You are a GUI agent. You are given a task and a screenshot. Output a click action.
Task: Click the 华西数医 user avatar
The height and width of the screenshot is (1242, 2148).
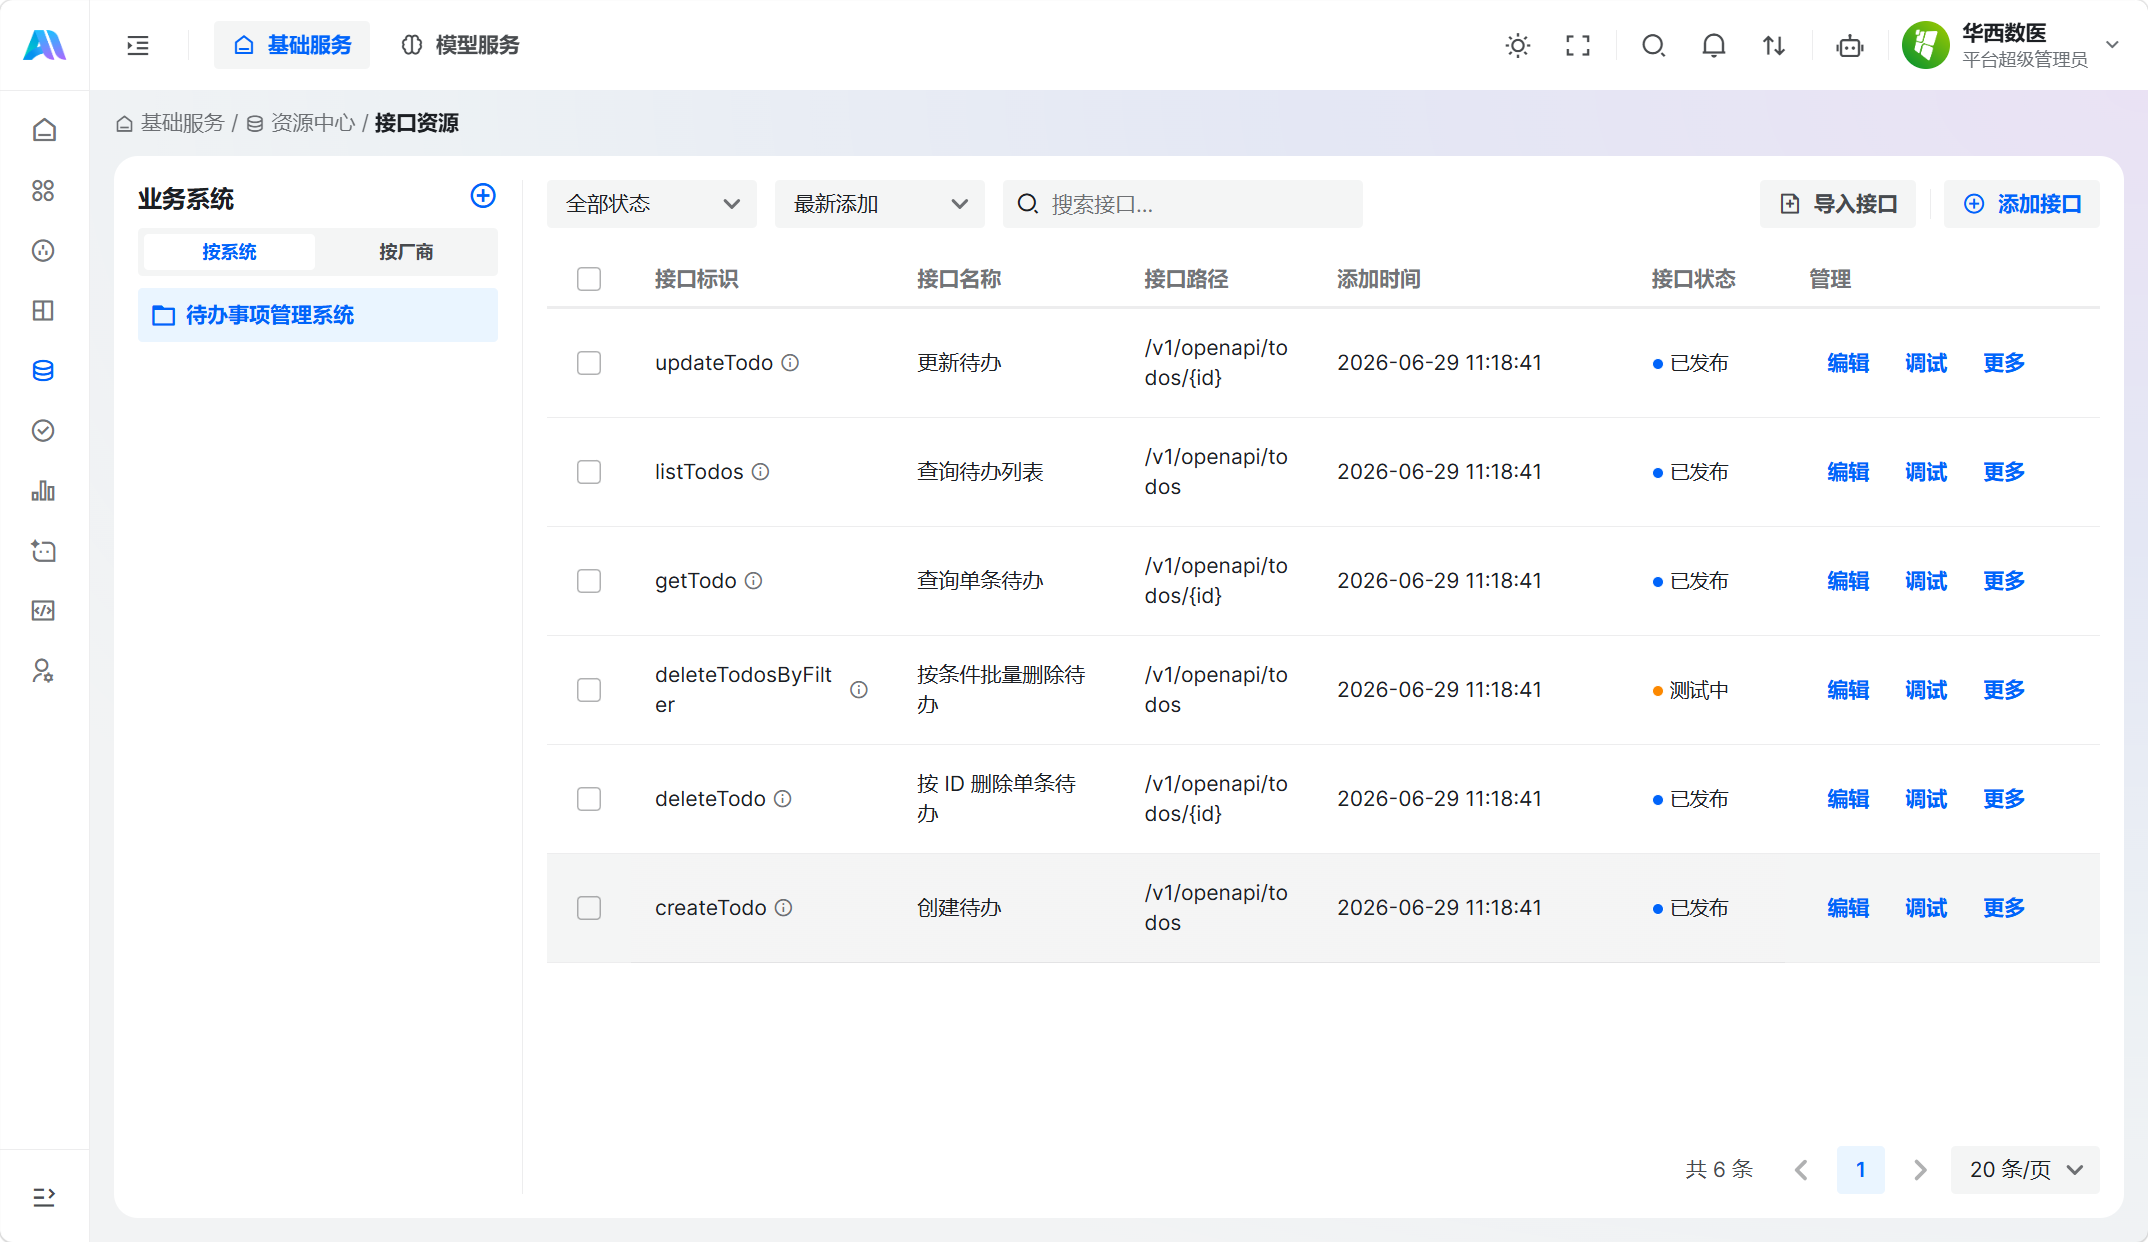point(1926,45)
